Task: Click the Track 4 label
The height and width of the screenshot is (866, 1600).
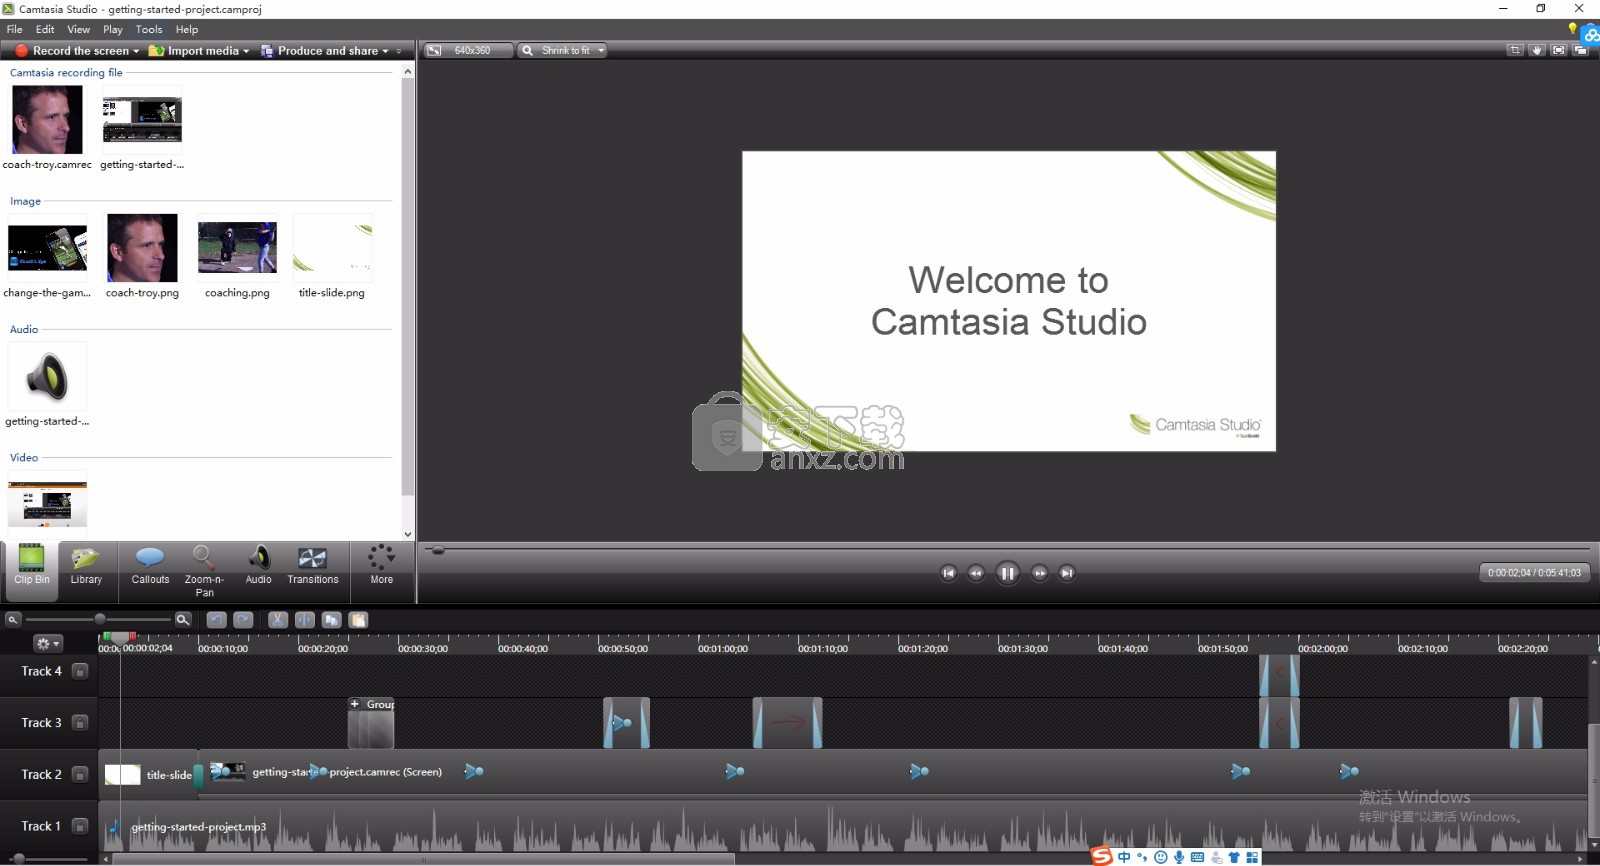Action: [41, 671]
